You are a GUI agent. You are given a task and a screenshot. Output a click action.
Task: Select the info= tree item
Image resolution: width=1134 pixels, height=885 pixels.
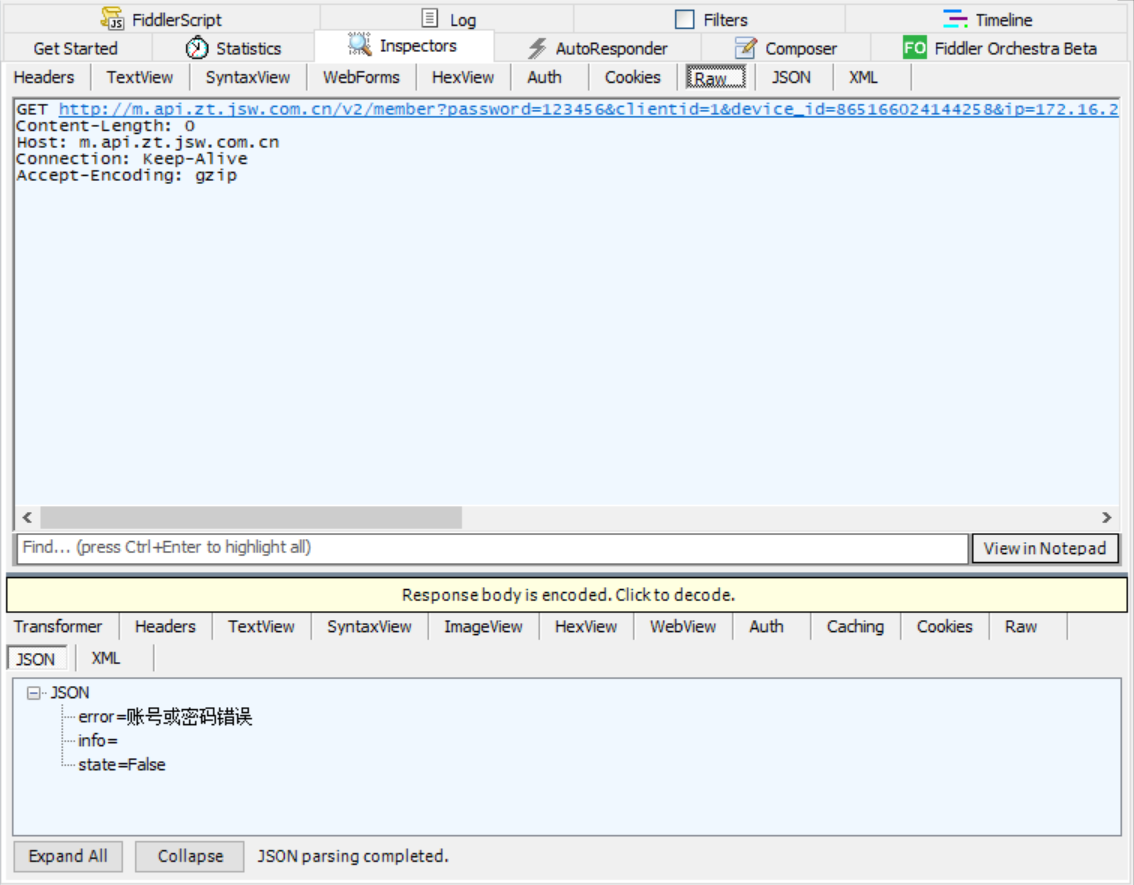98,740
